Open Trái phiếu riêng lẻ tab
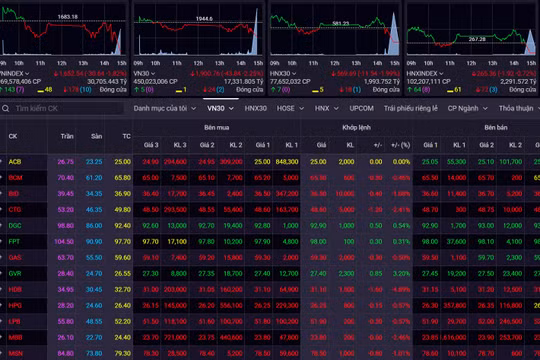Screen dimensions: 540x360 click(x=411, y=109)
